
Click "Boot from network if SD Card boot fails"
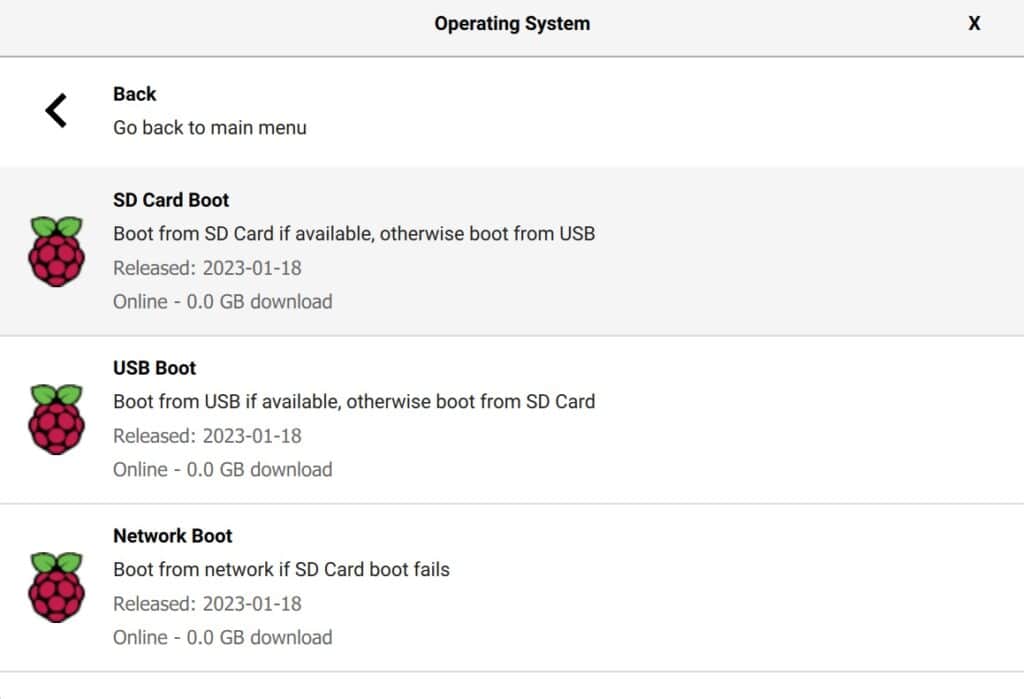click(x=281, y=570)
